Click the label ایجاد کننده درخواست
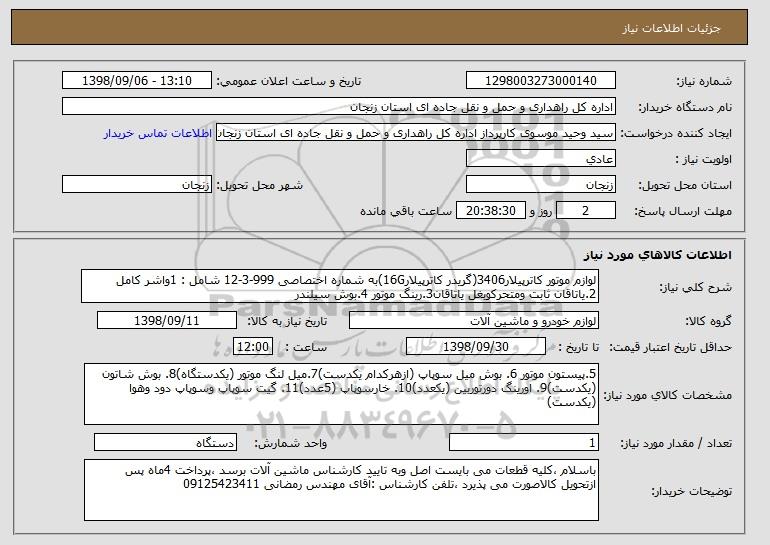 coord(676,134)
